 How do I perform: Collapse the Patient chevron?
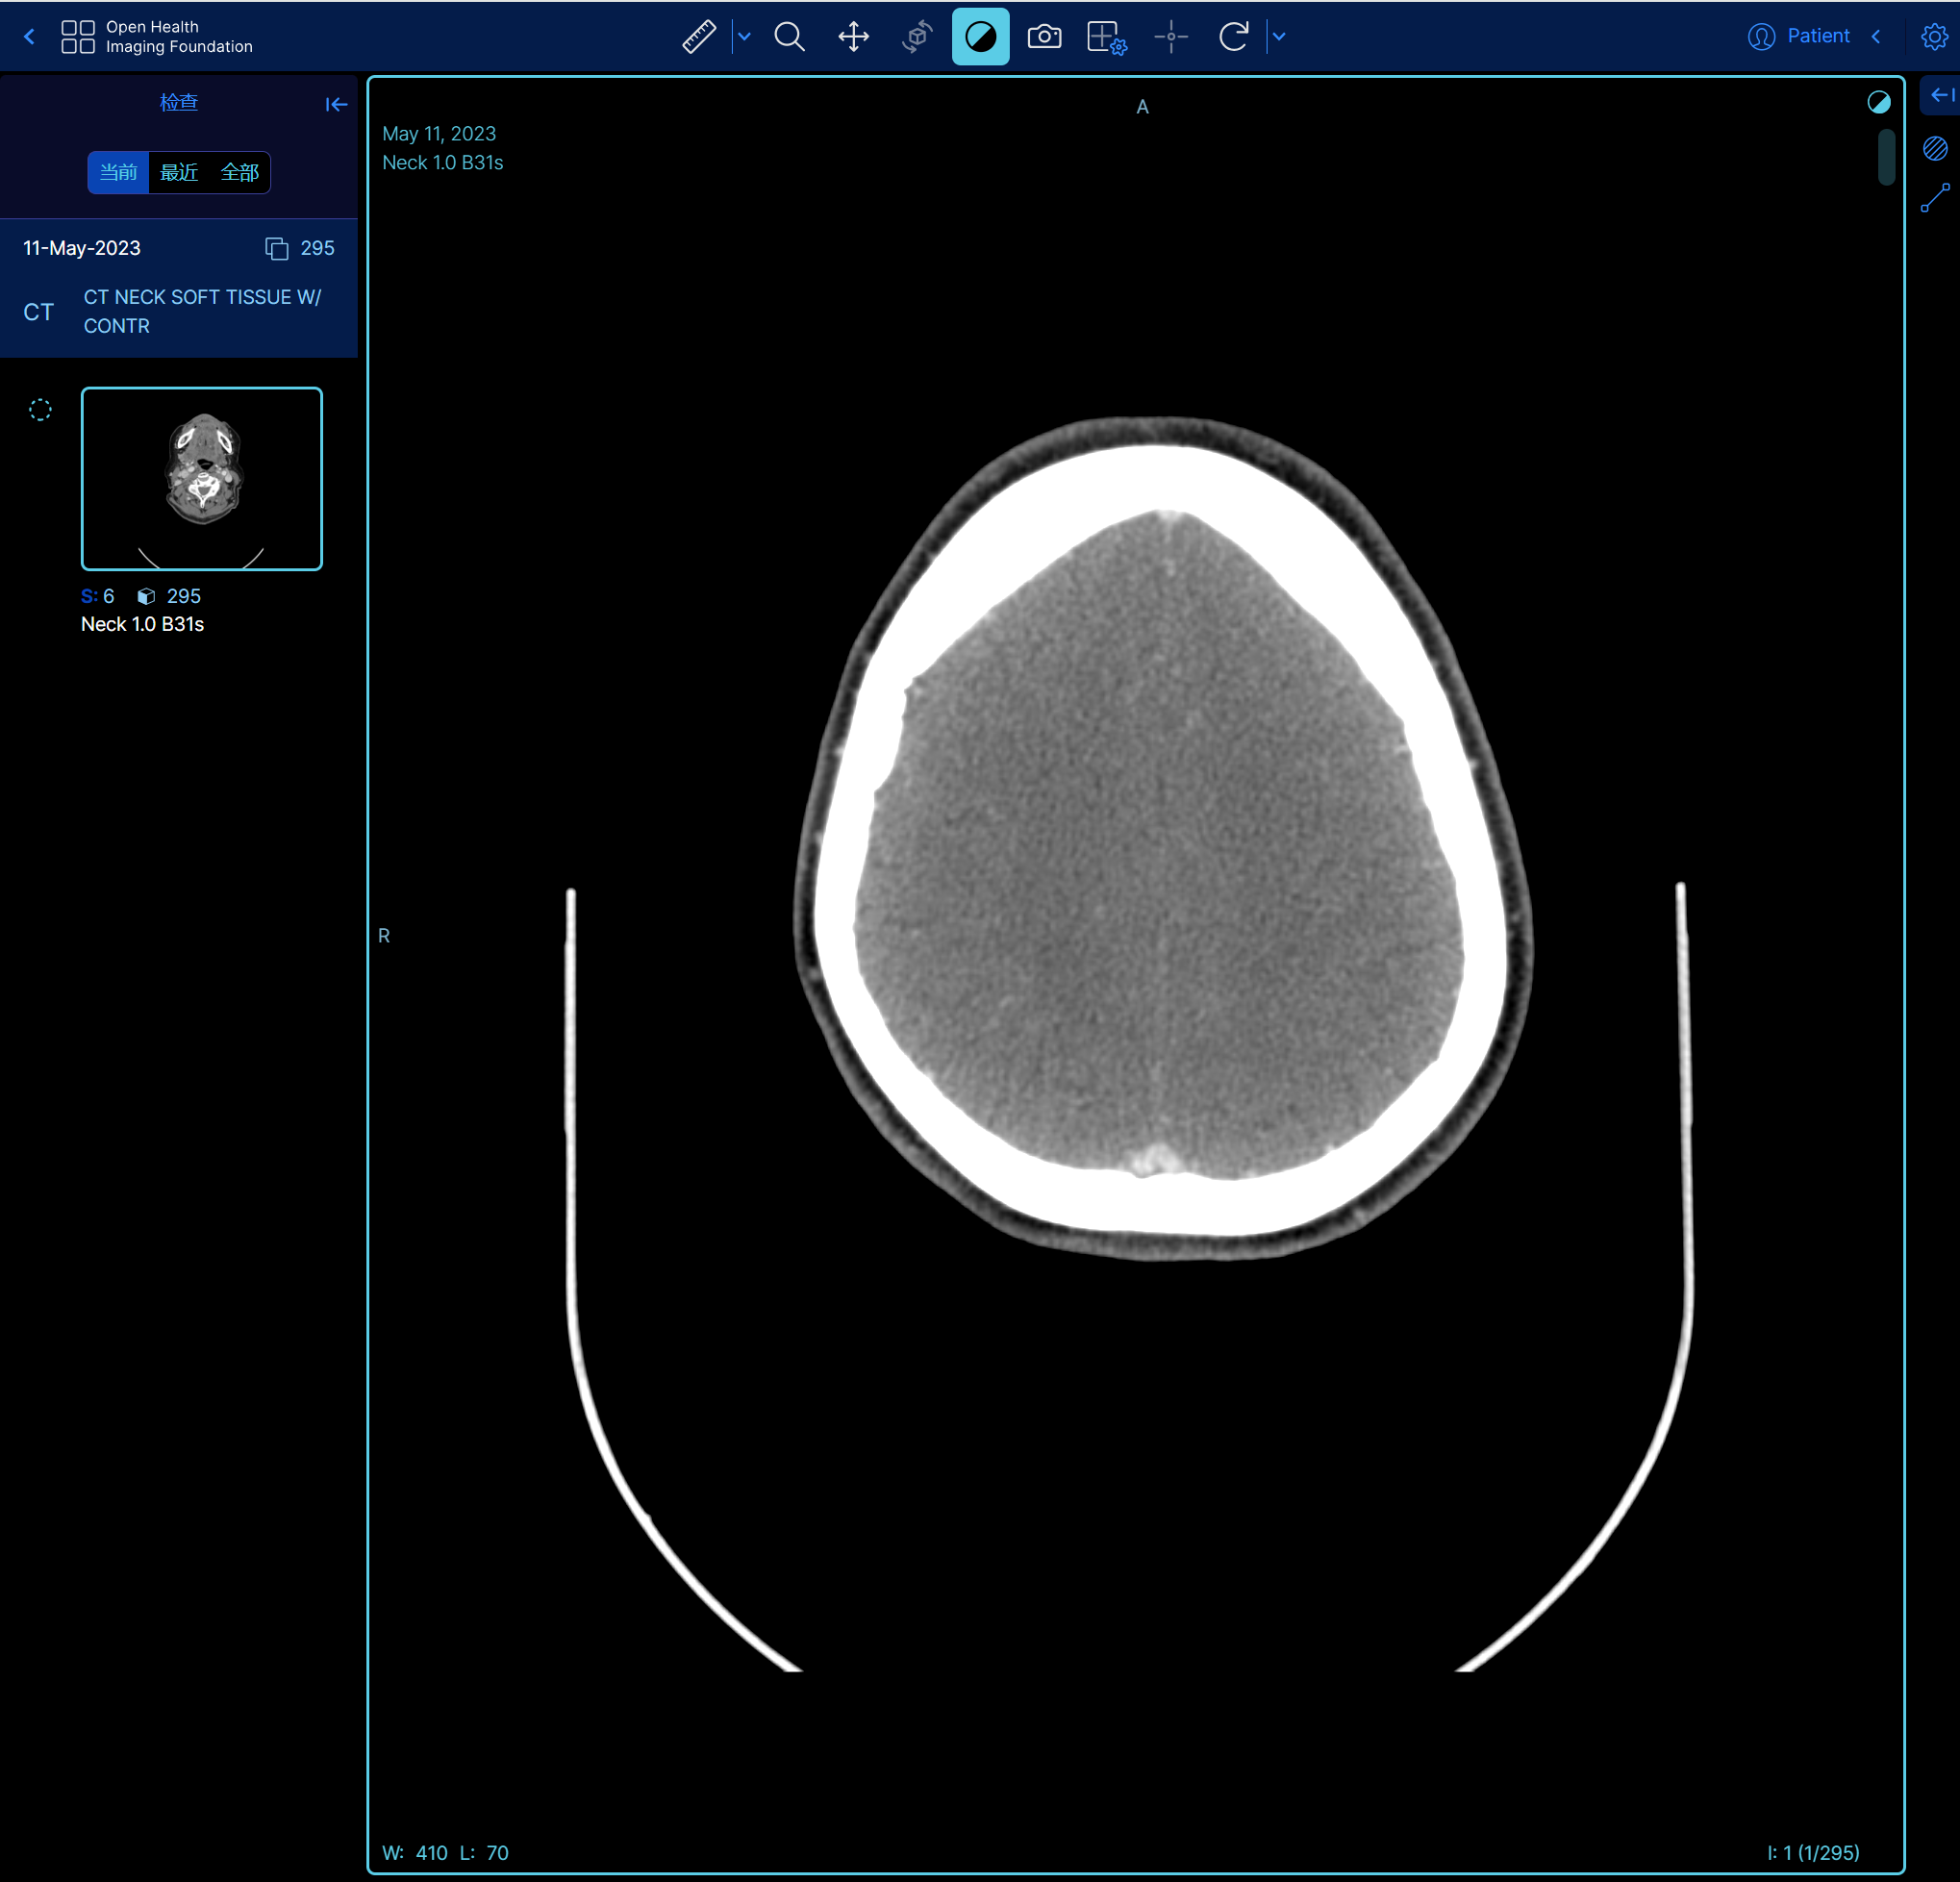(1877, 37)
